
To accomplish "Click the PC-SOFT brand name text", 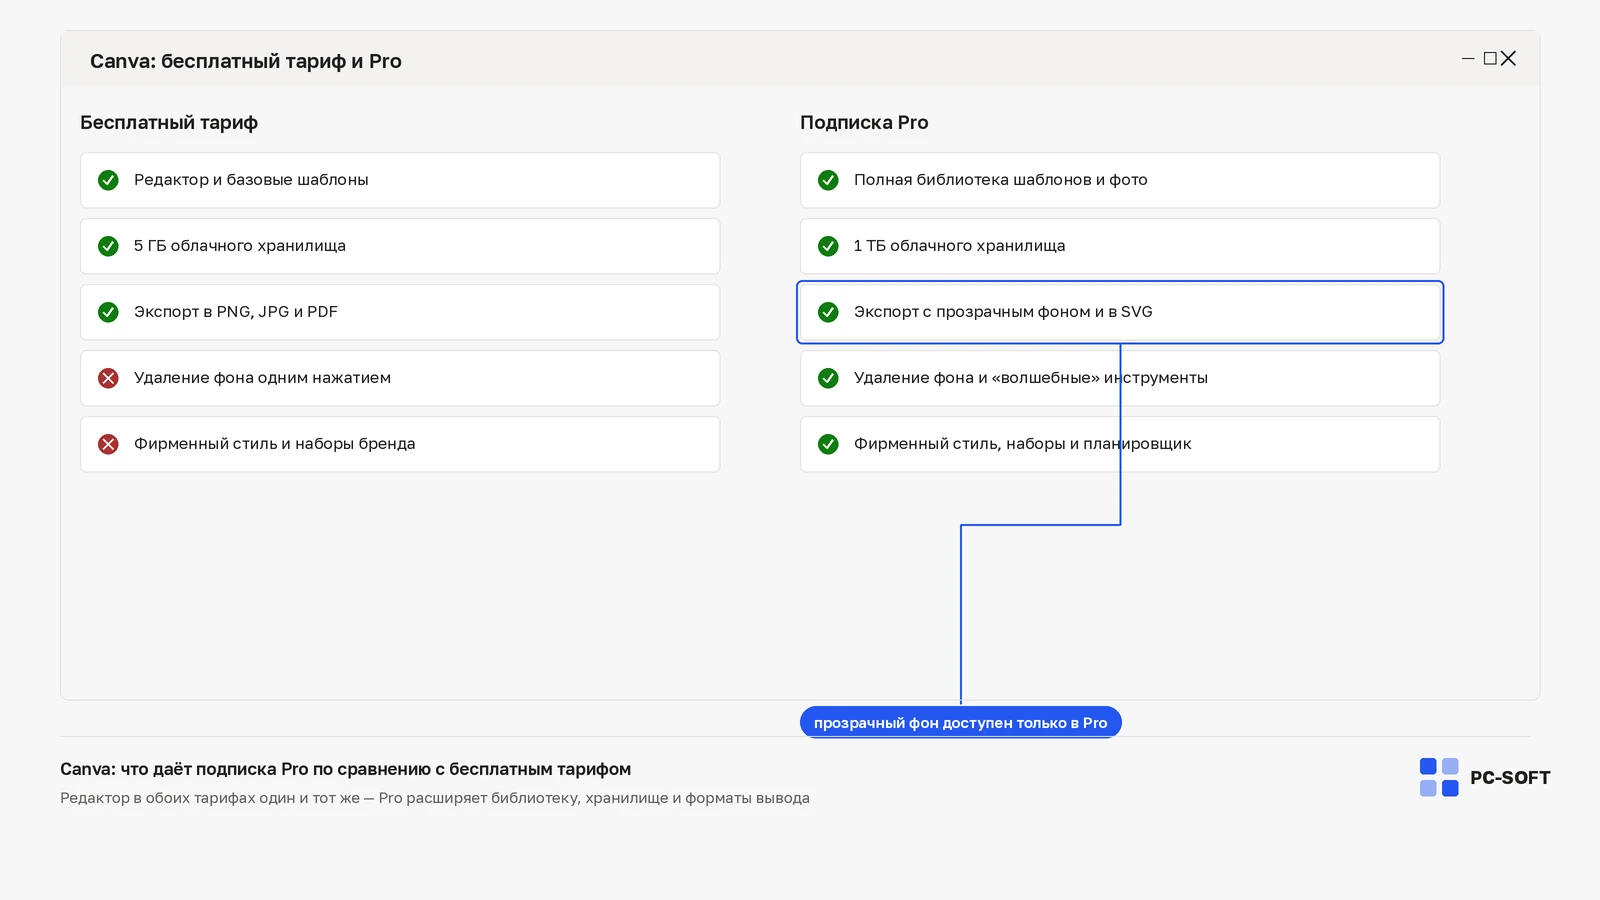I will coord(1510,778).
